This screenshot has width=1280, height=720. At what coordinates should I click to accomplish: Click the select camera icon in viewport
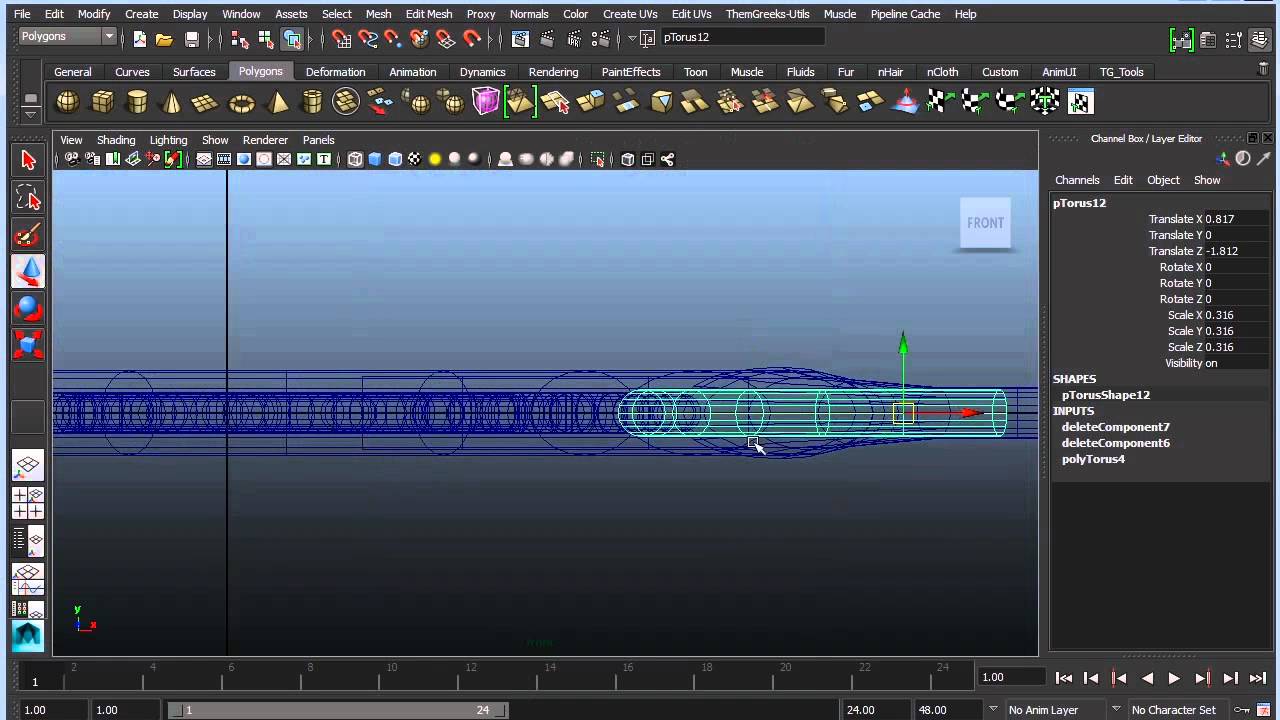[x=72, y=159]
